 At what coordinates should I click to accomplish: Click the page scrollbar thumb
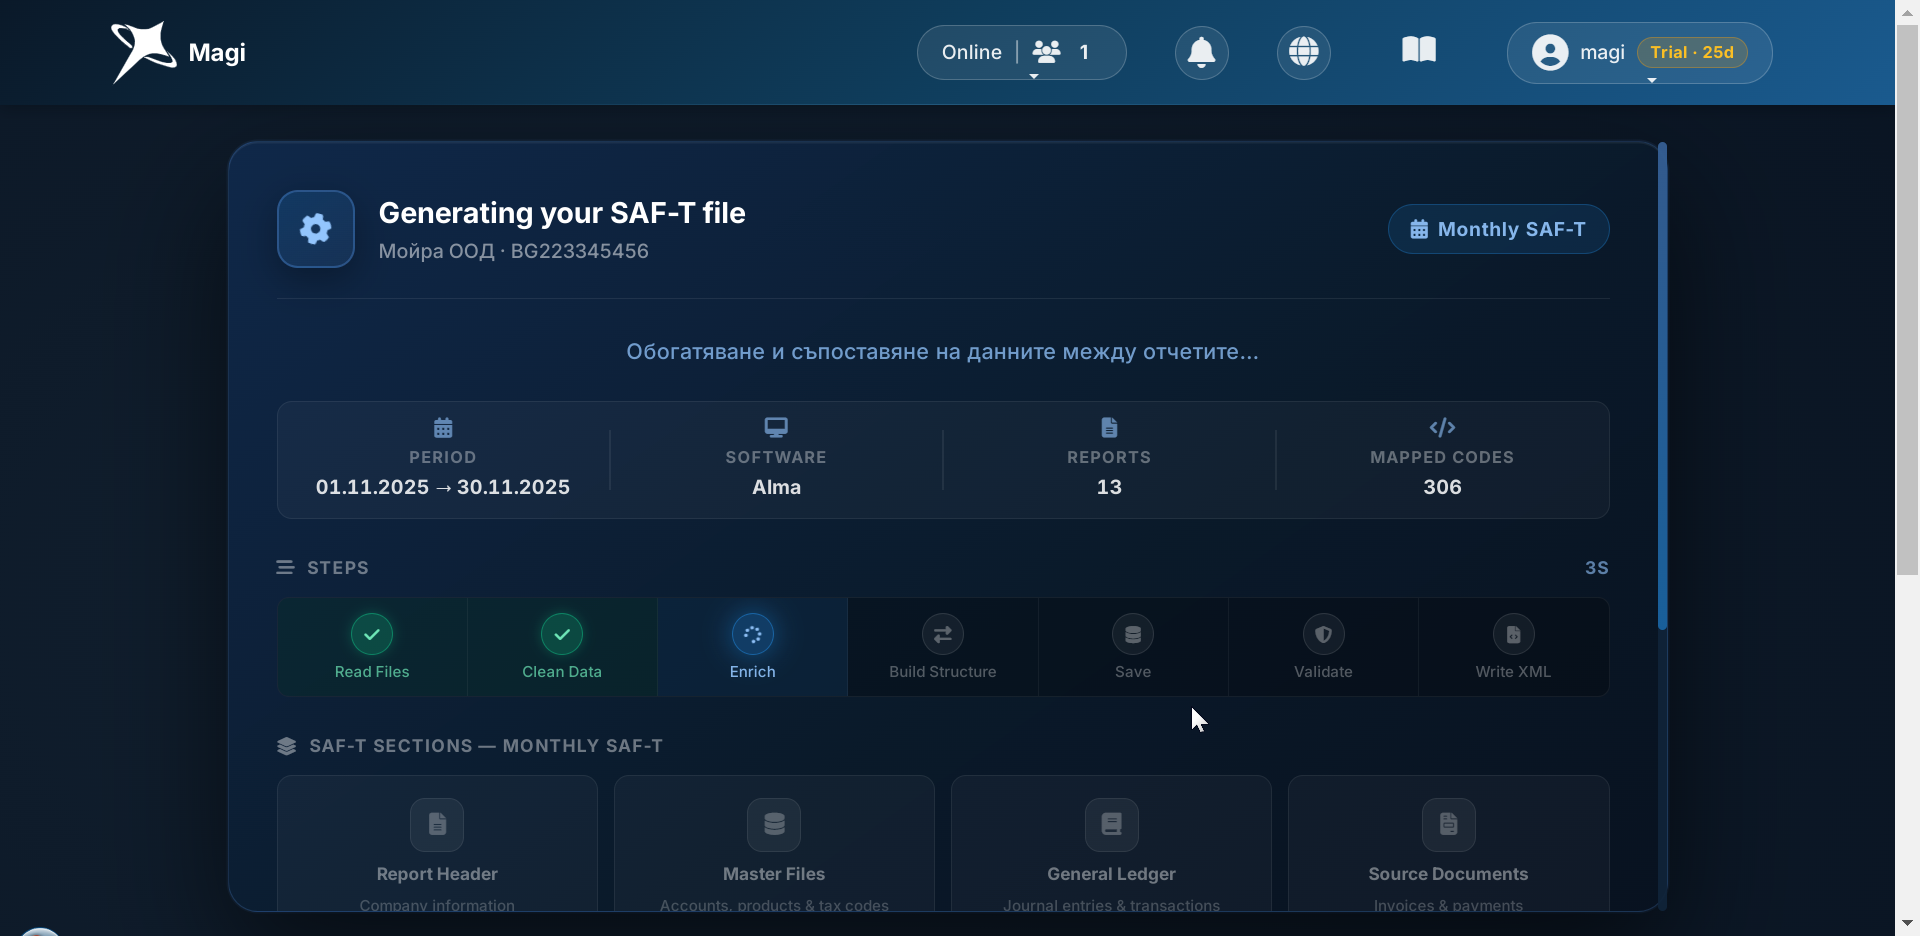(1908, 300)
